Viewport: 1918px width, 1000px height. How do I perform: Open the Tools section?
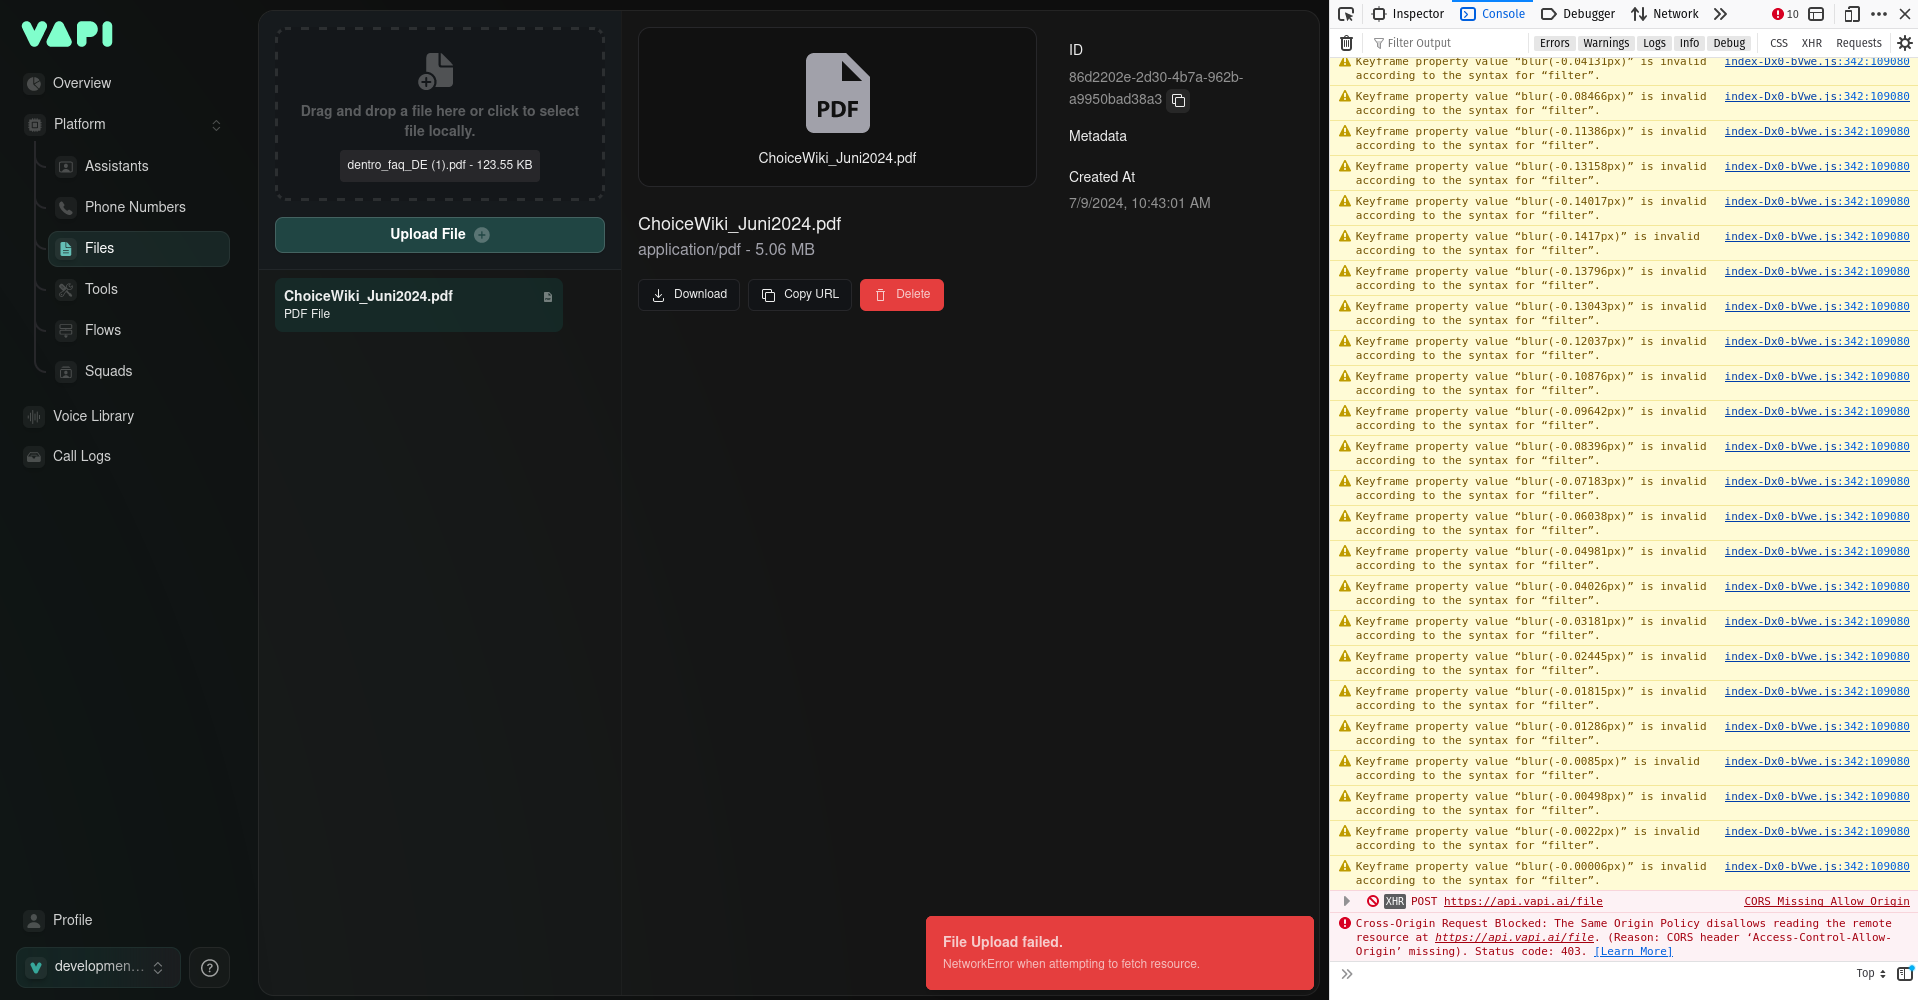tap(101, 289)
